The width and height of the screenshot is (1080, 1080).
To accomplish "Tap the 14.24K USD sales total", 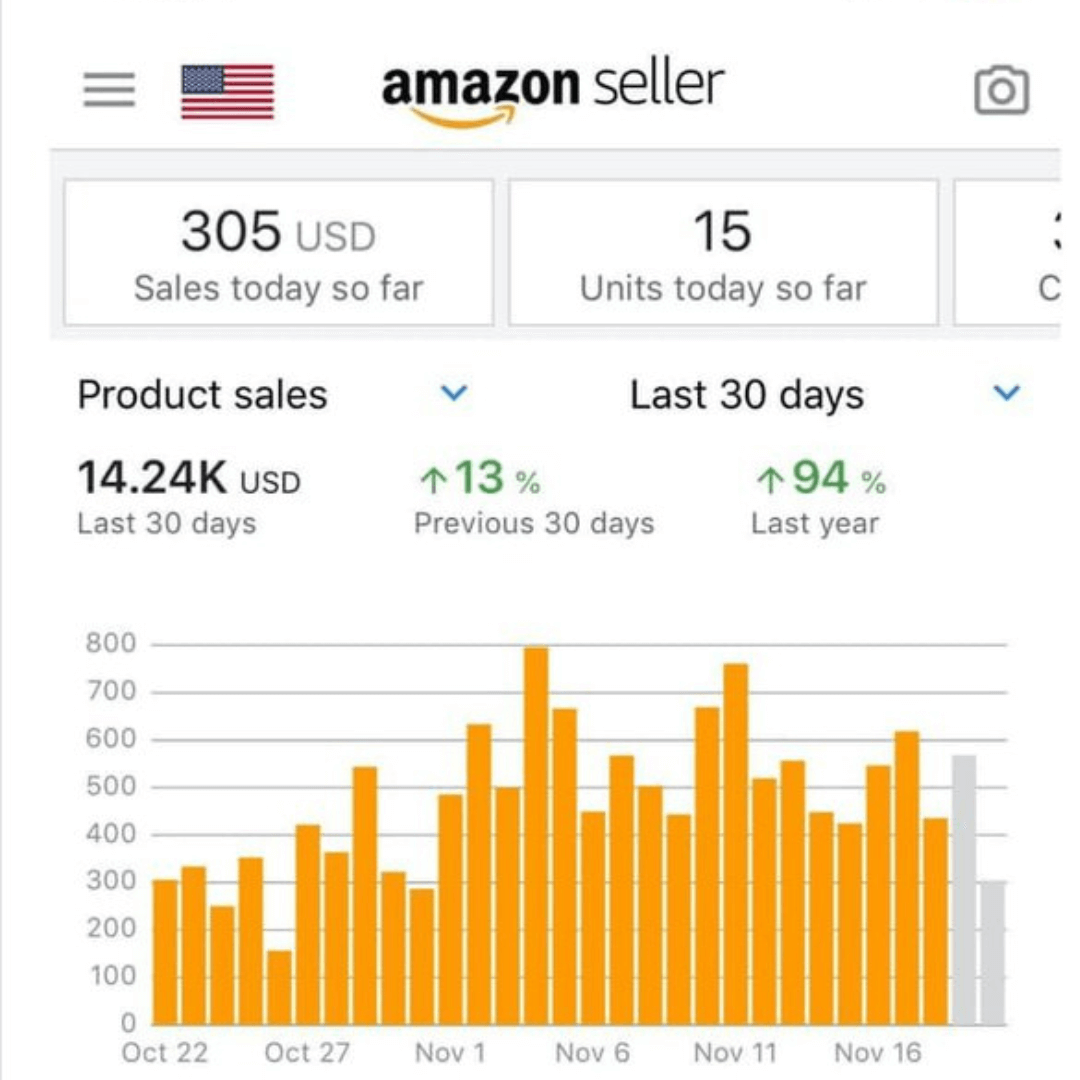I will pos(188,479).
